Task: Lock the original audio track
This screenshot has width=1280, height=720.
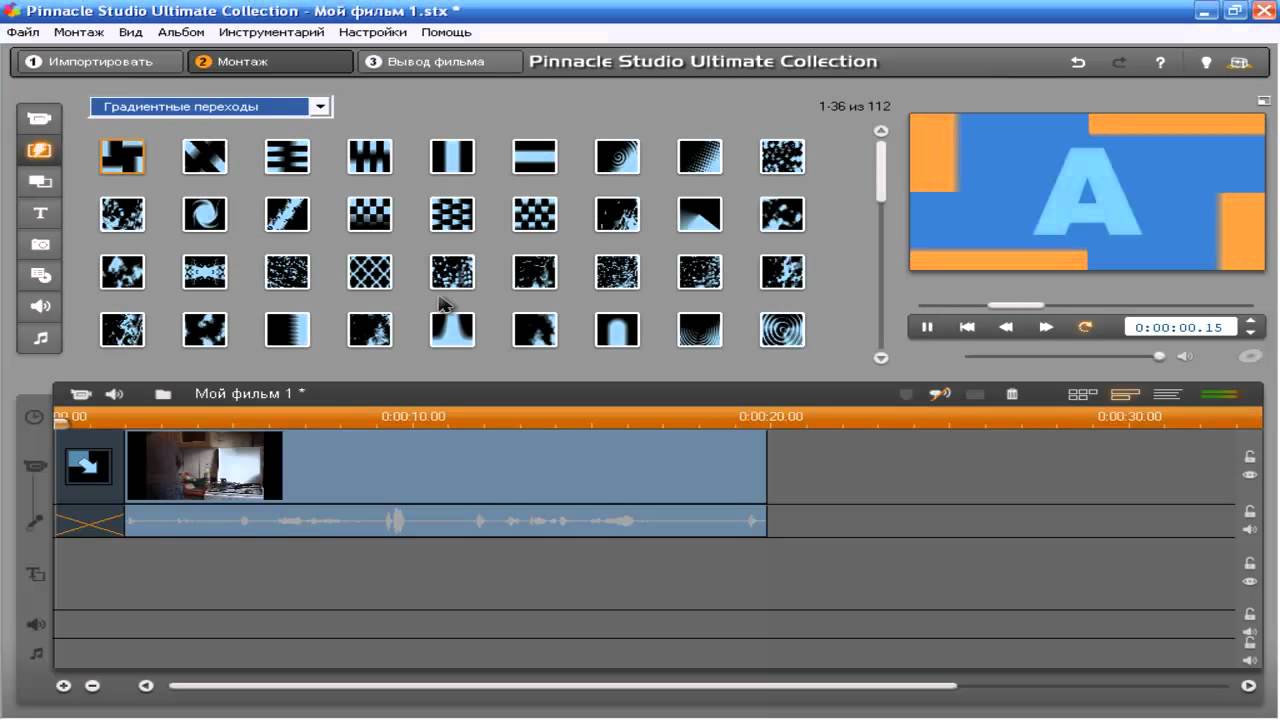Action: click(x=1250, y=512)
